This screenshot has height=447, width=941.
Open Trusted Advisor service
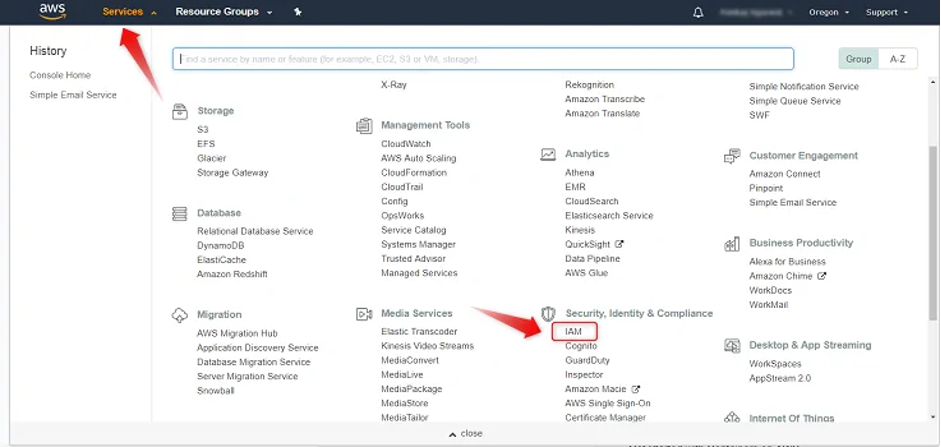(413, 259)
